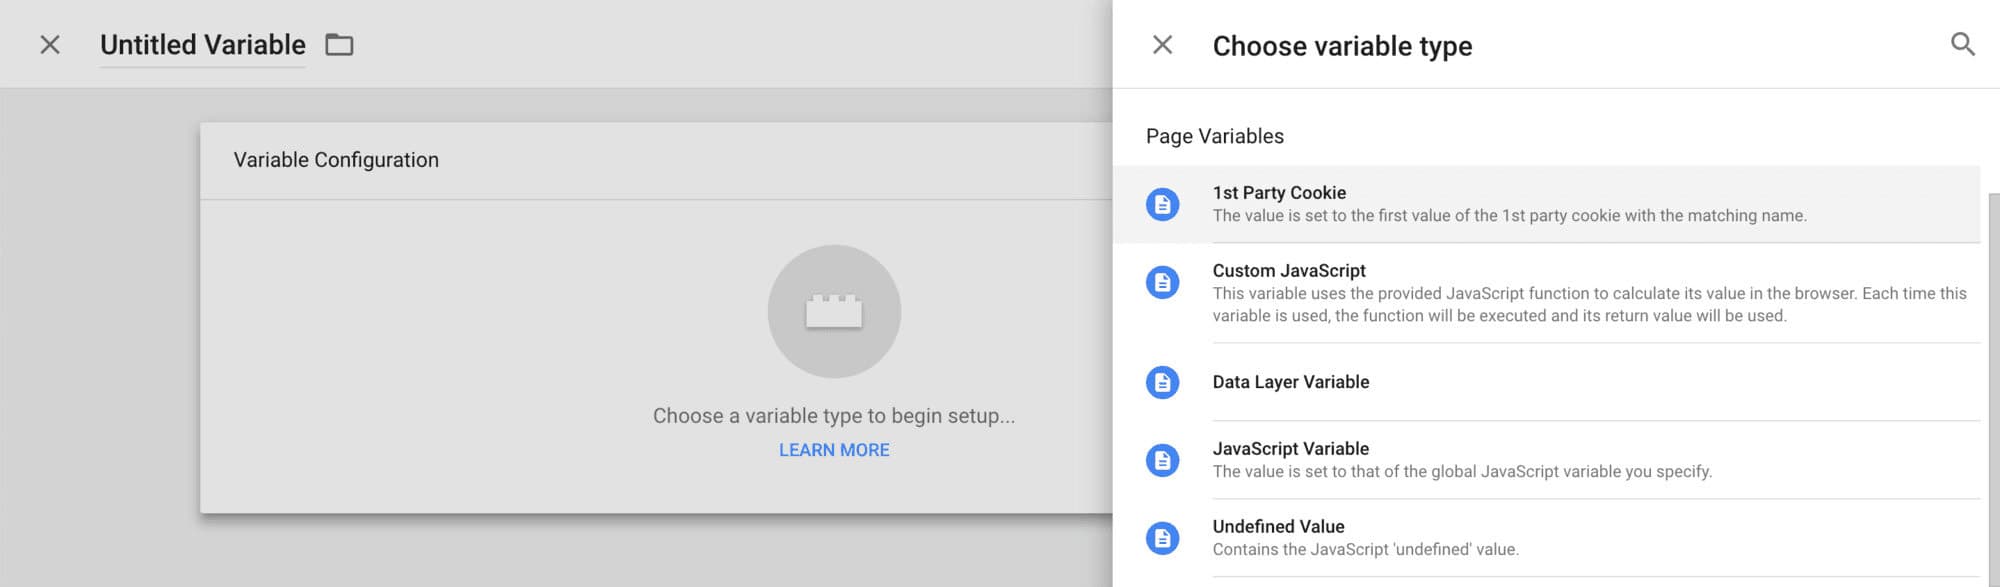Click the variable type placeholder brick icon
Image resolution: width=2000 pixels, height=587 pixels.
coord(834,312)
